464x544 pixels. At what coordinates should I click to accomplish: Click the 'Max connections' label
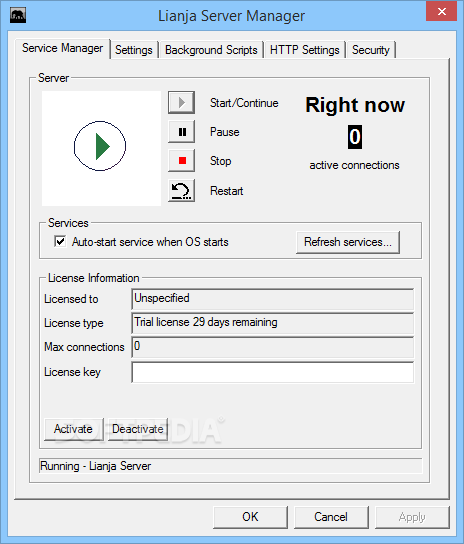(x=84, y=347)
